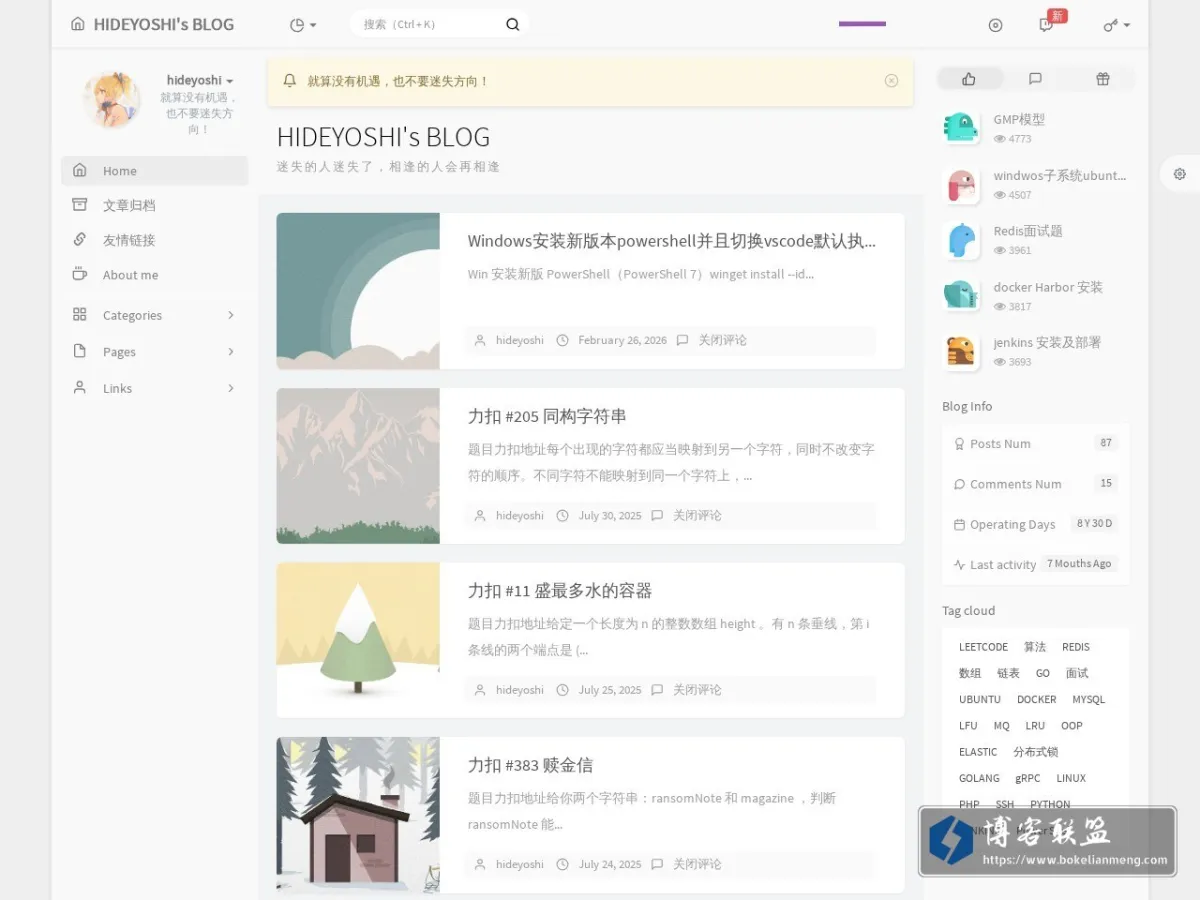Open 文章归档 in the sidebar
This screenshot has width=1200, height=900.
pos(154,205)
